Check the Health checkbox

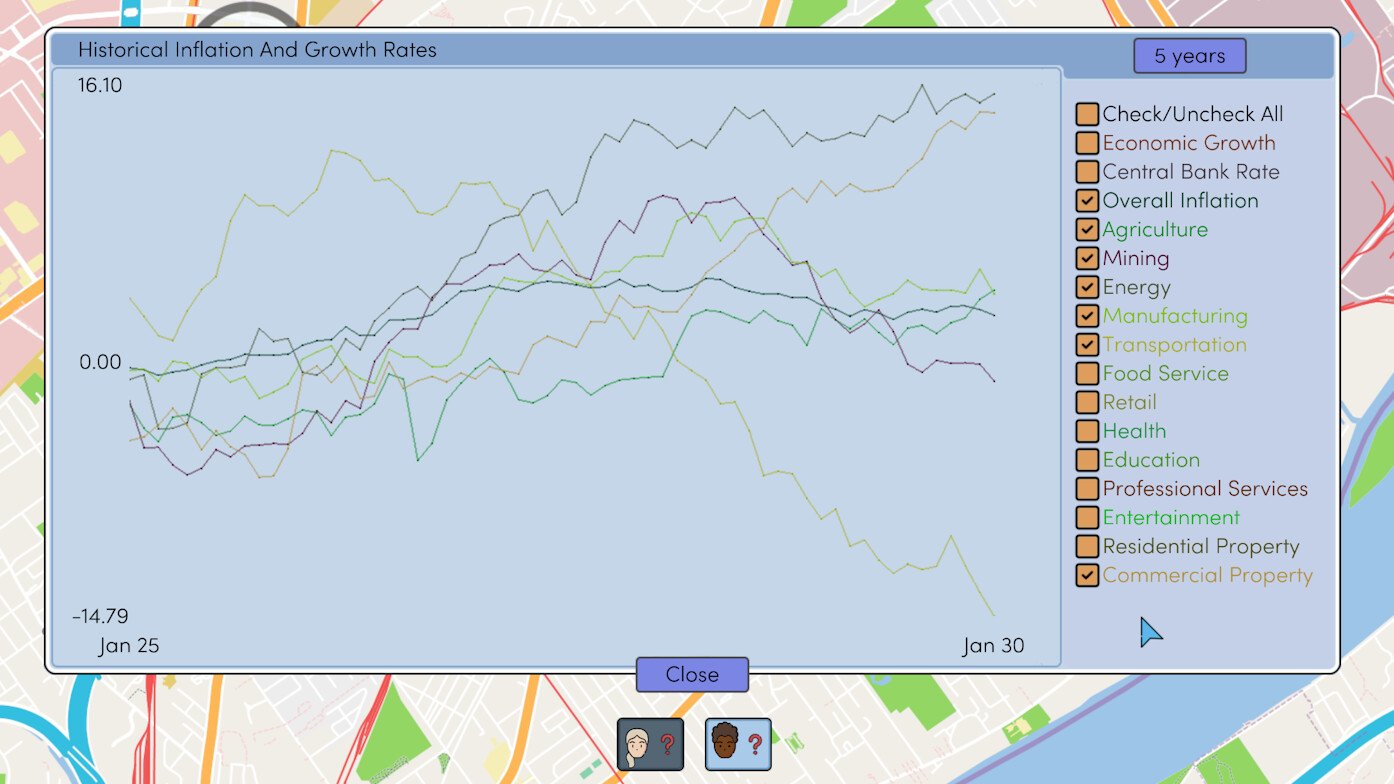tap(1087, 432)
